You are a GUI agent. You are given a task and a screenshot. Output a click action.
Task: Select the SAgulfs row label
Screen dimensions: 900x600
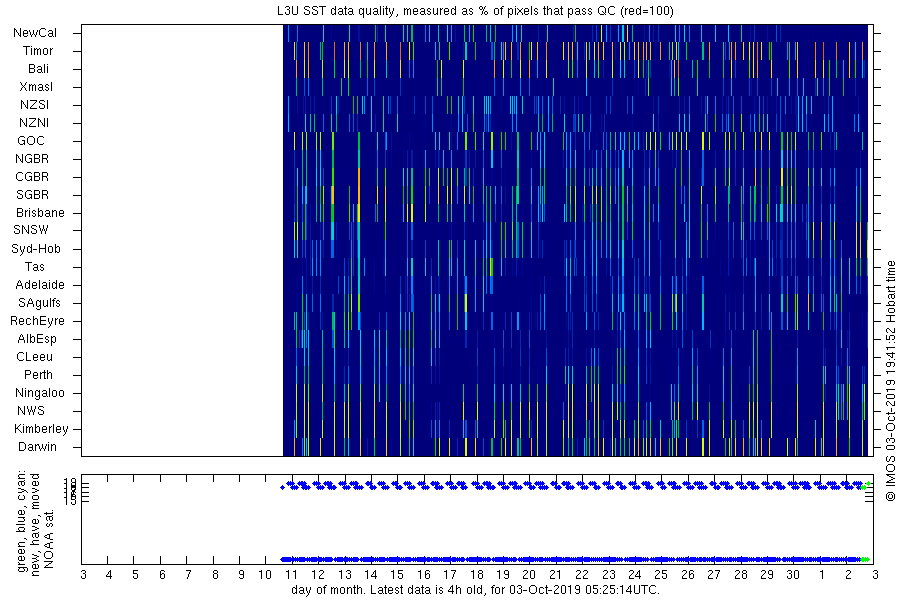click(39, 303)
